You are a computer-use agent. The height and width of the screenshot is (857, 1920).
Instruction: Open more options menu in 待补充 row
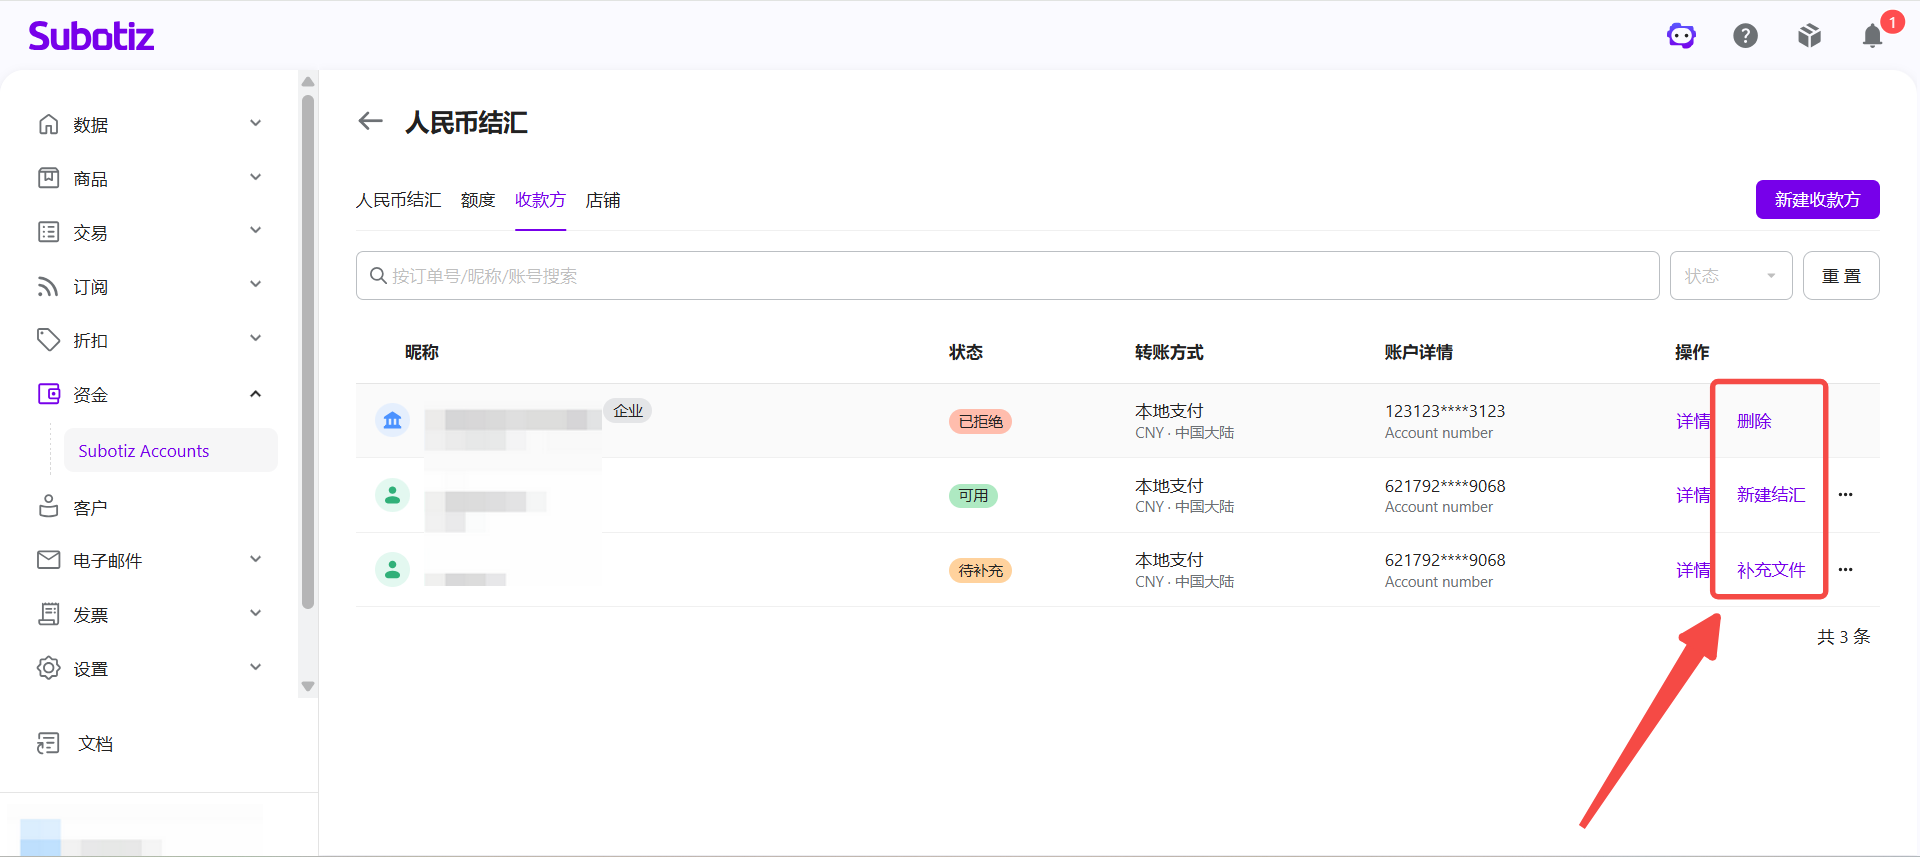[1845, 570]
